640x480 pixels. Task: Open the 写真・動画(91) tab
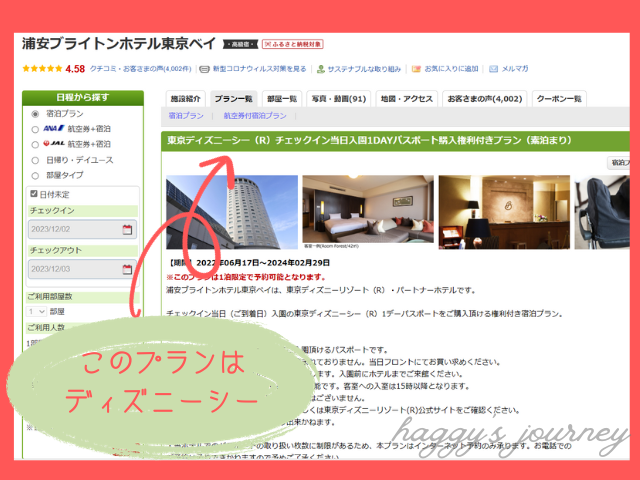click(x=338, y=99)
